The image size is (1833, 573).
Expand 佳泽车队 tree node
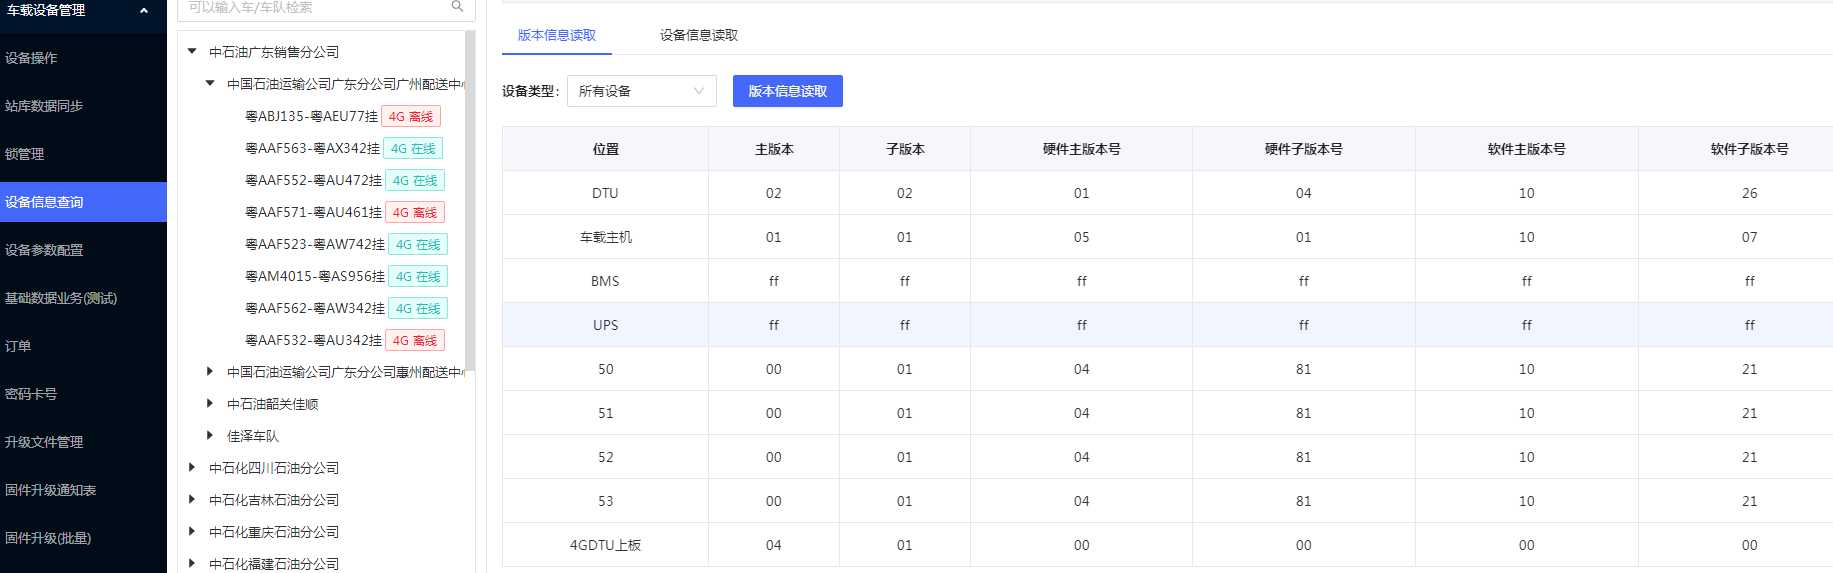pyautogui.click(x=210, y=436)
